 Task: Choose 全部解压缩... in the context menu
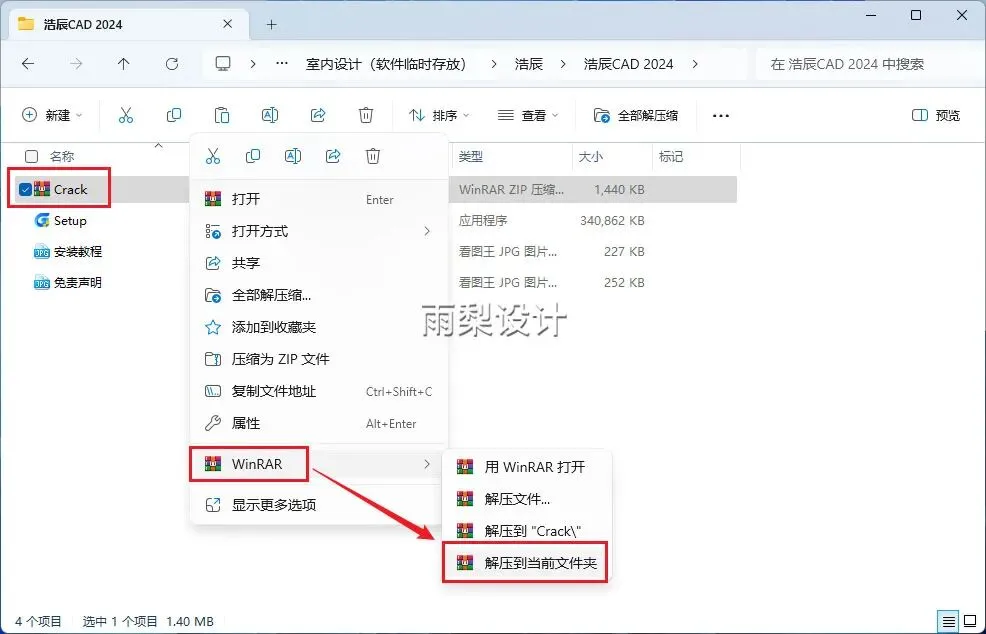point(319,295)
